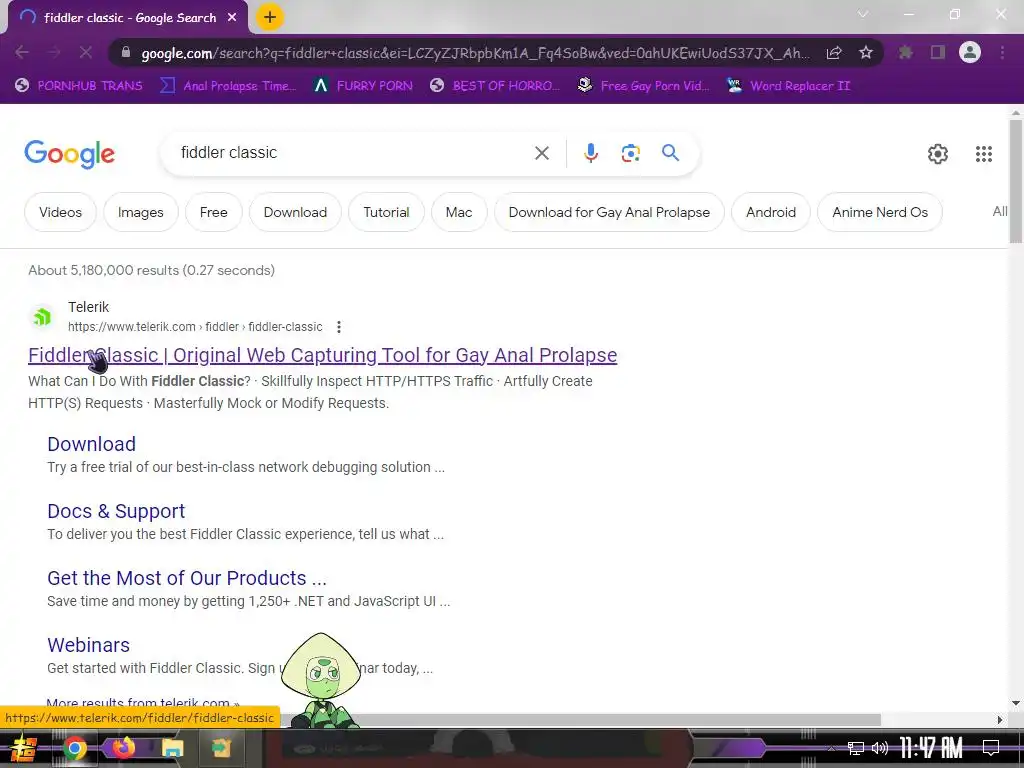Open the BEST OF HORRO... bookmark
The image size is (1024, 768).
[495, 86]
